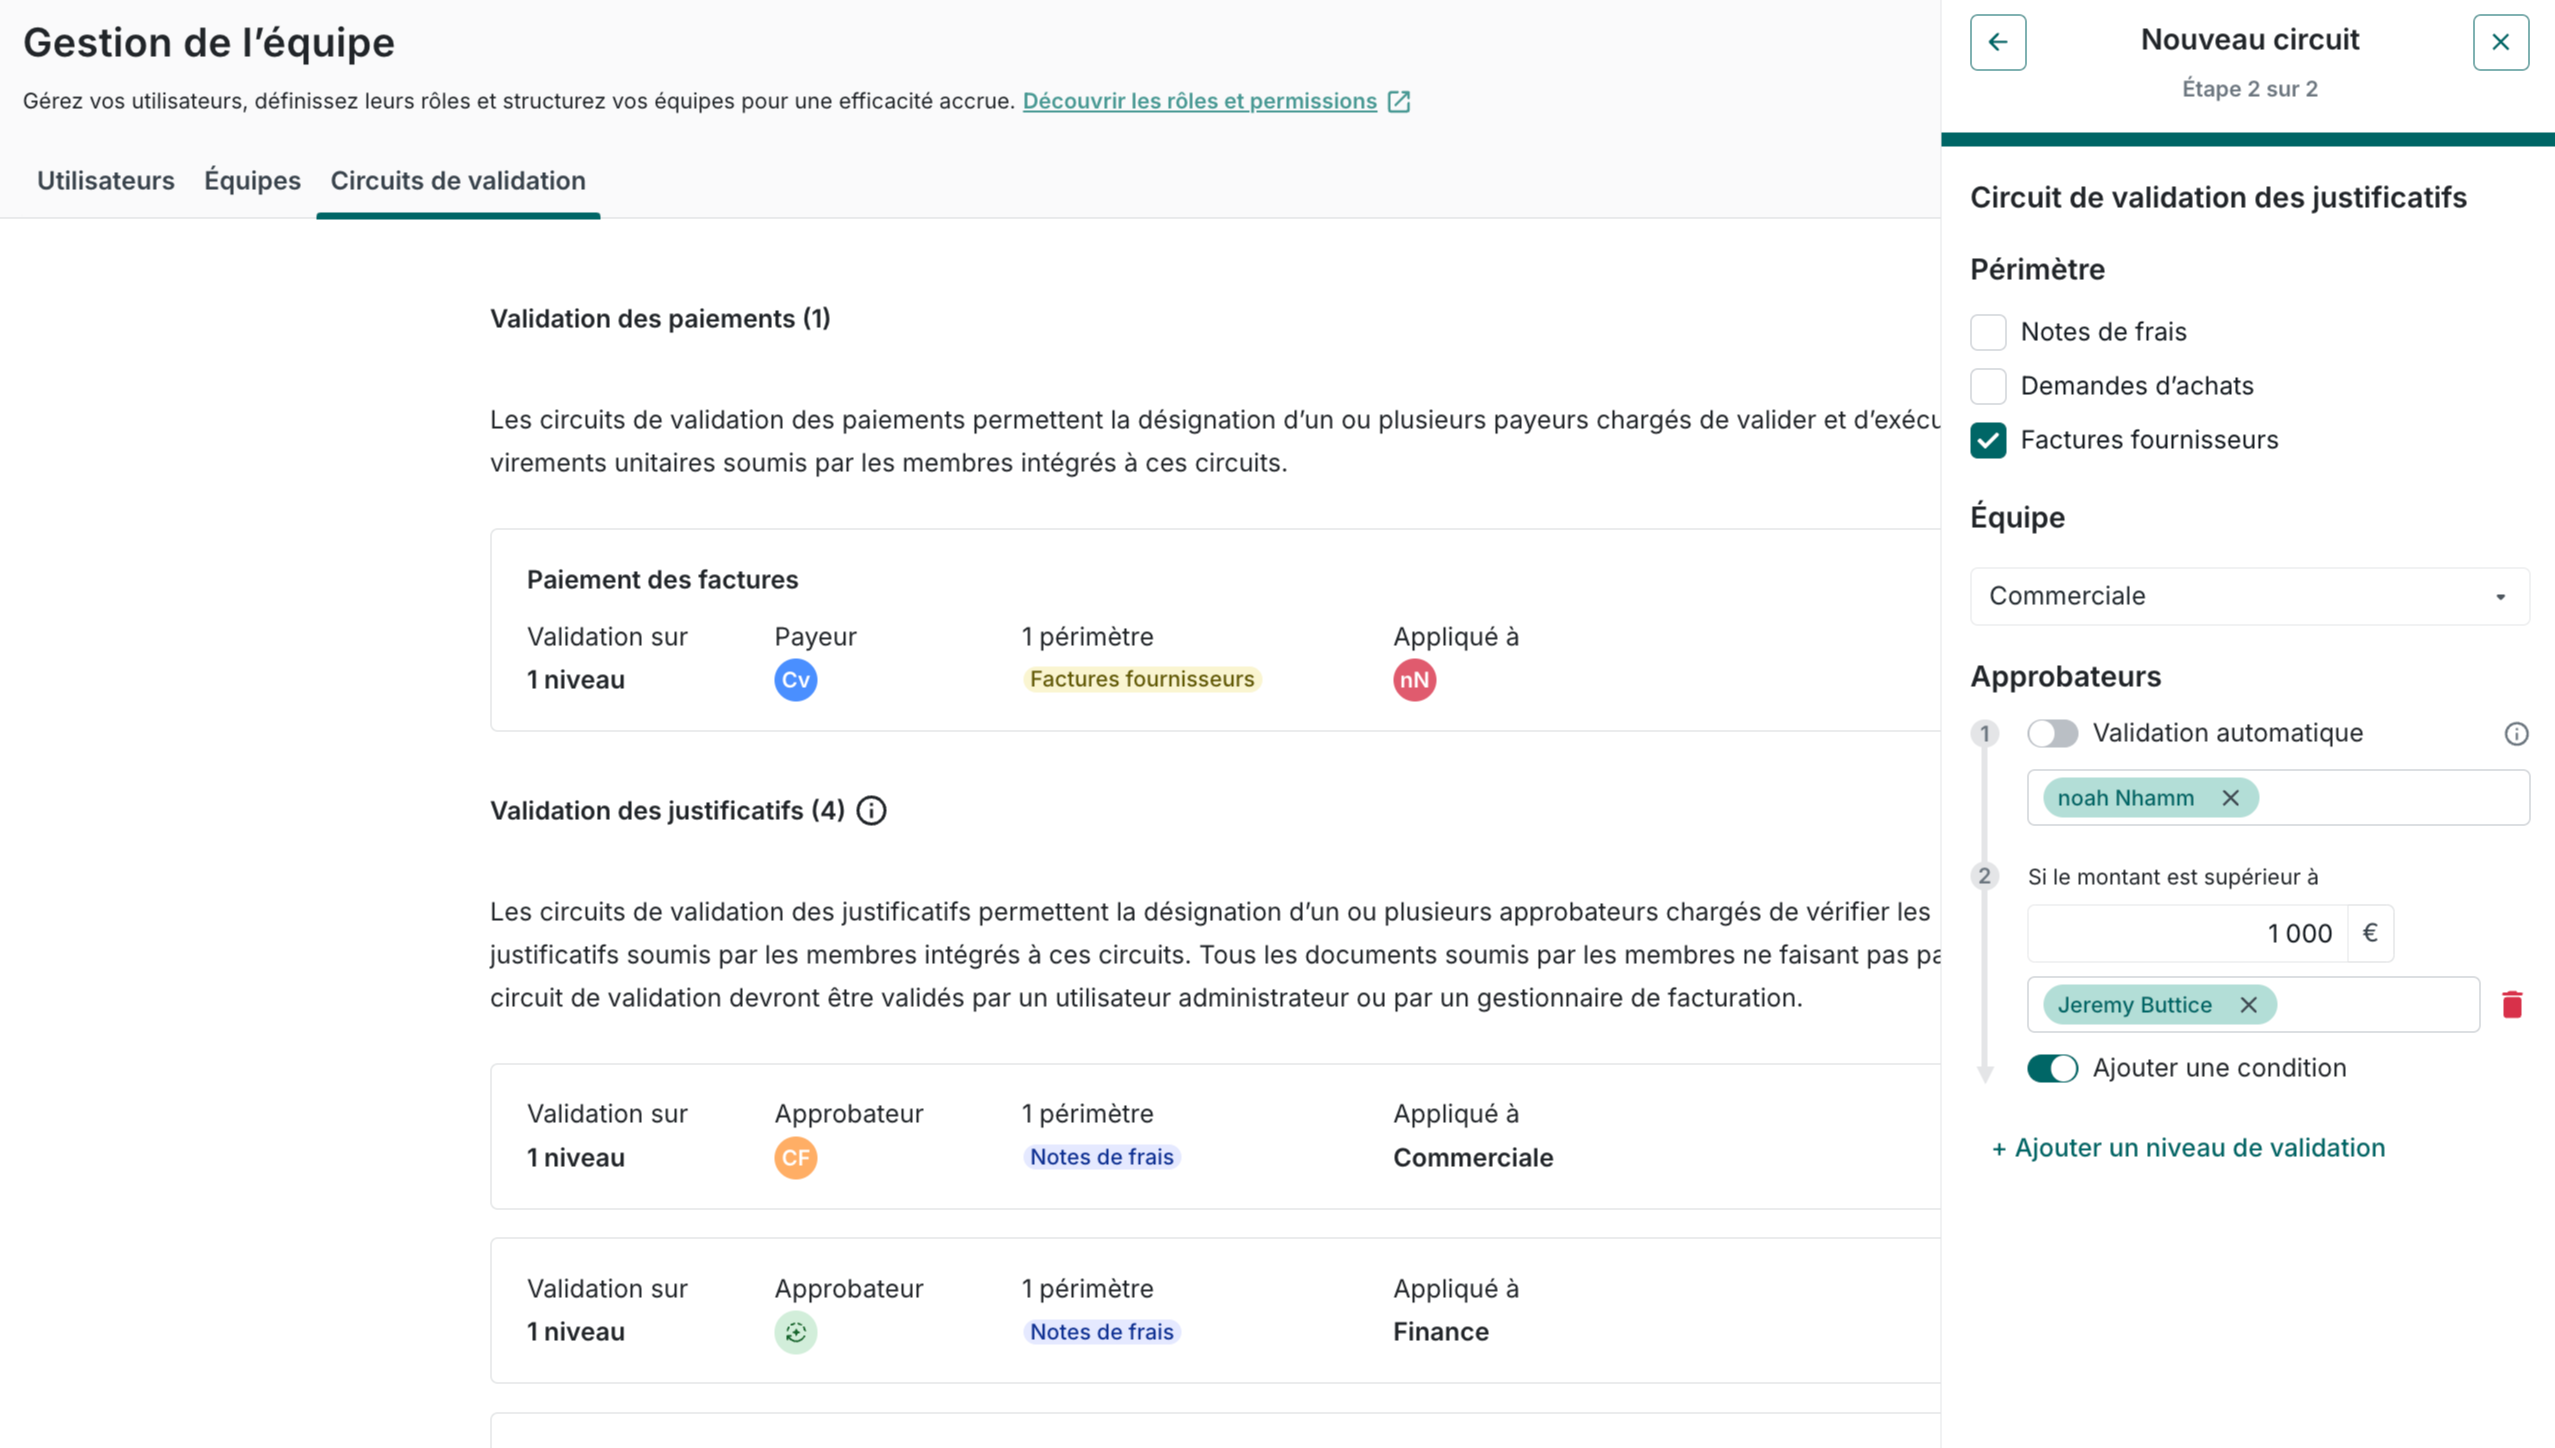The height and width of the screenshot is (1448, 2555).
Task: Close the Nouveau circuit panel
Action: 2500,42
